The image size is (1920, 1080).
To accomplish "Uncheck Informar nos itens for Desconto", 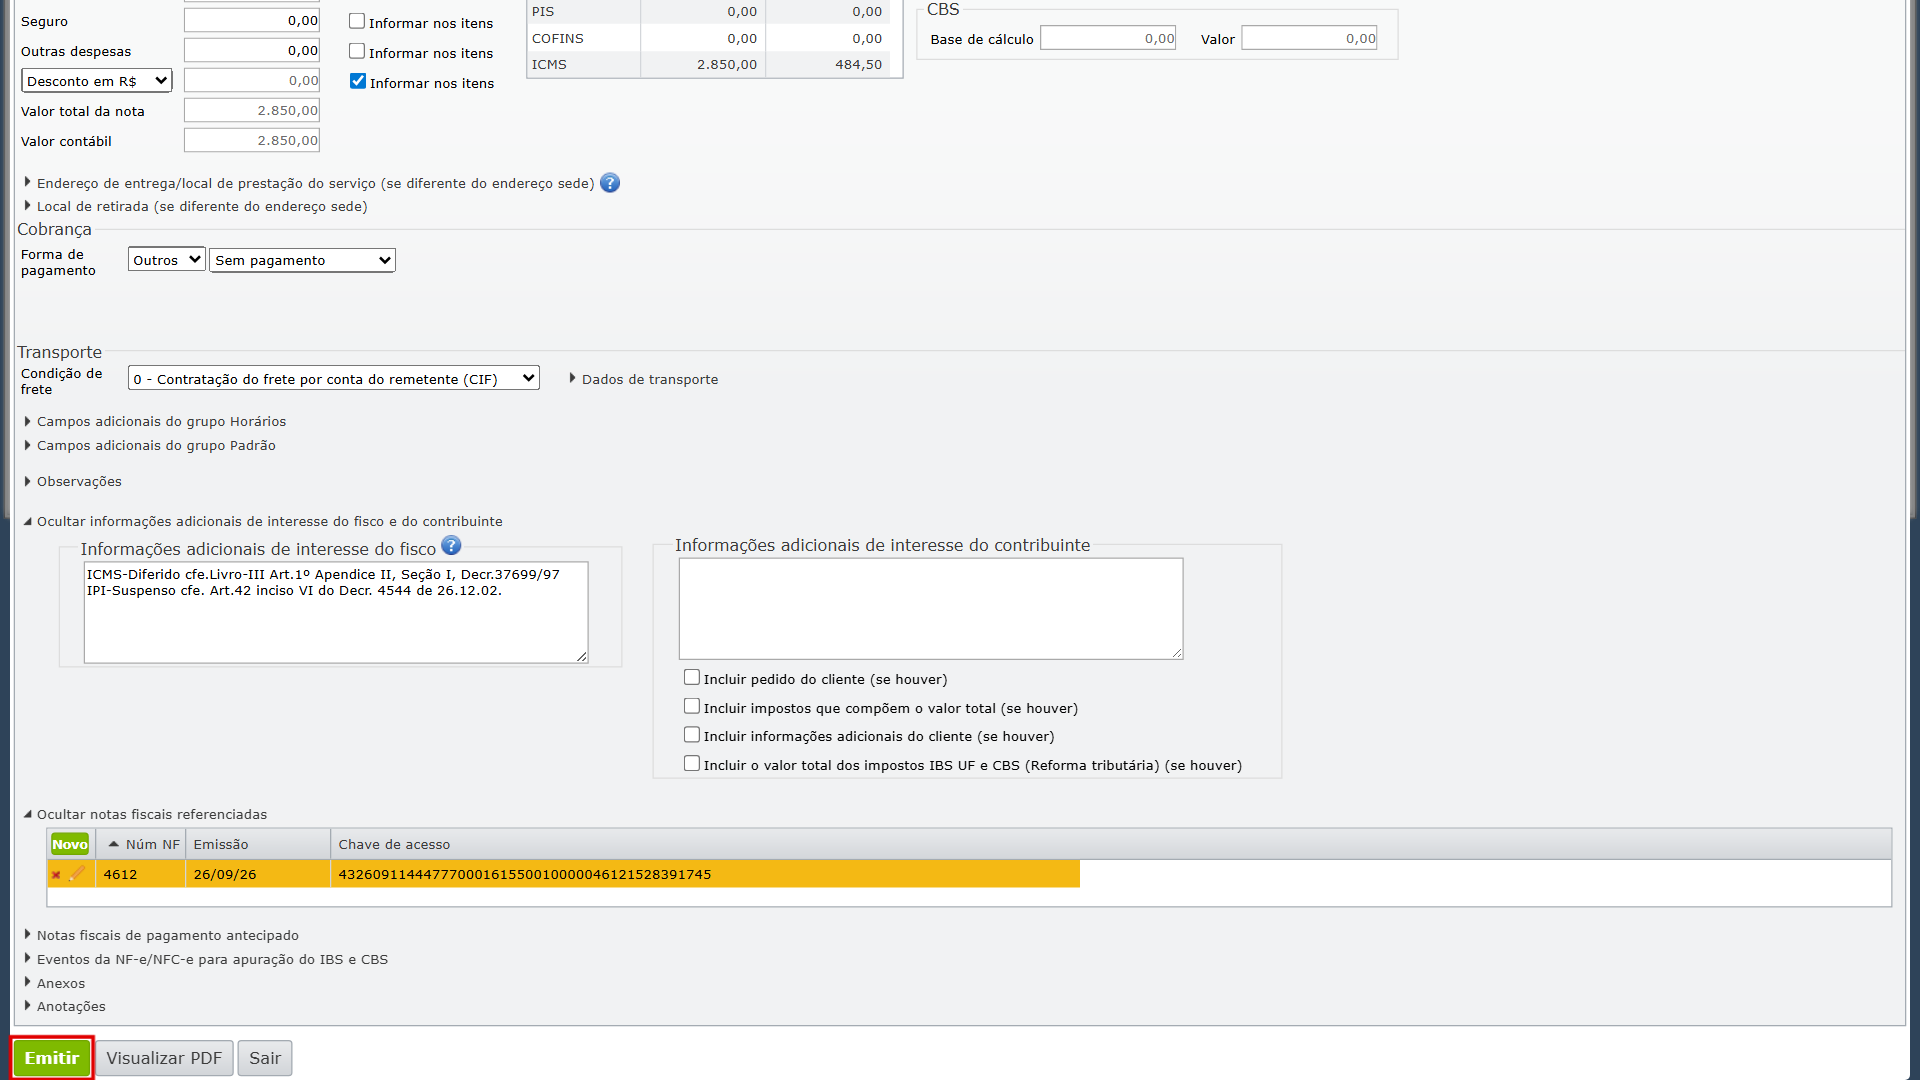I will [x=358, y=81].
